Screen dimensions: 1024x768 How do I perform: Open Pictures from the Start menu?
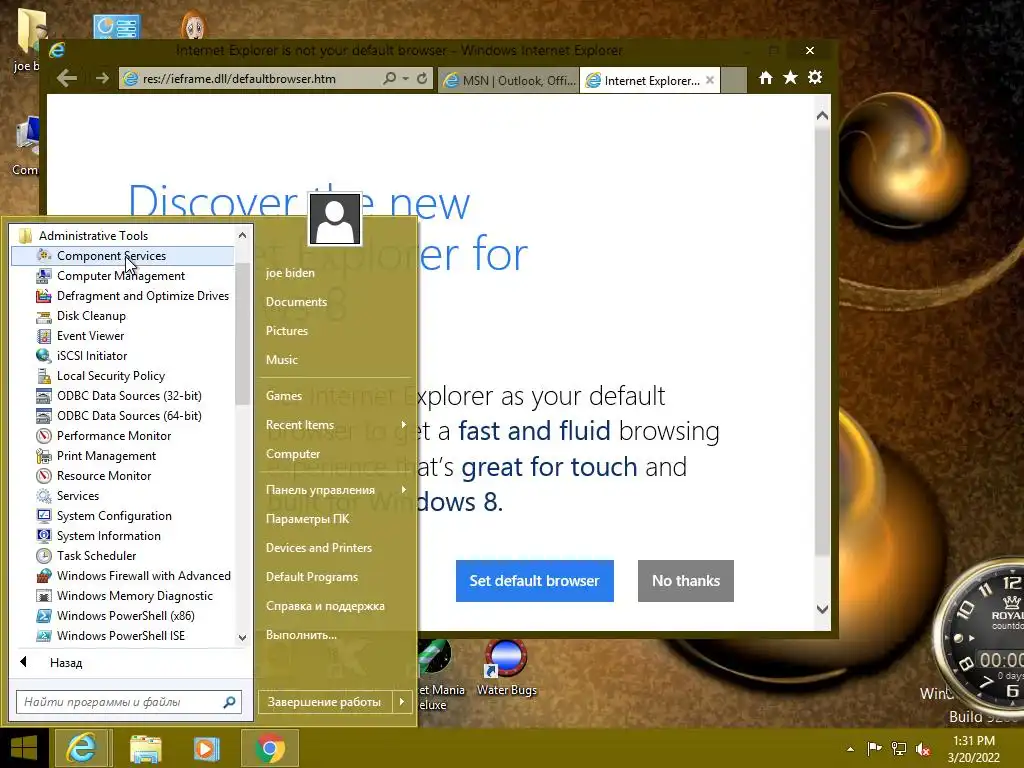[x=287, y=330]
